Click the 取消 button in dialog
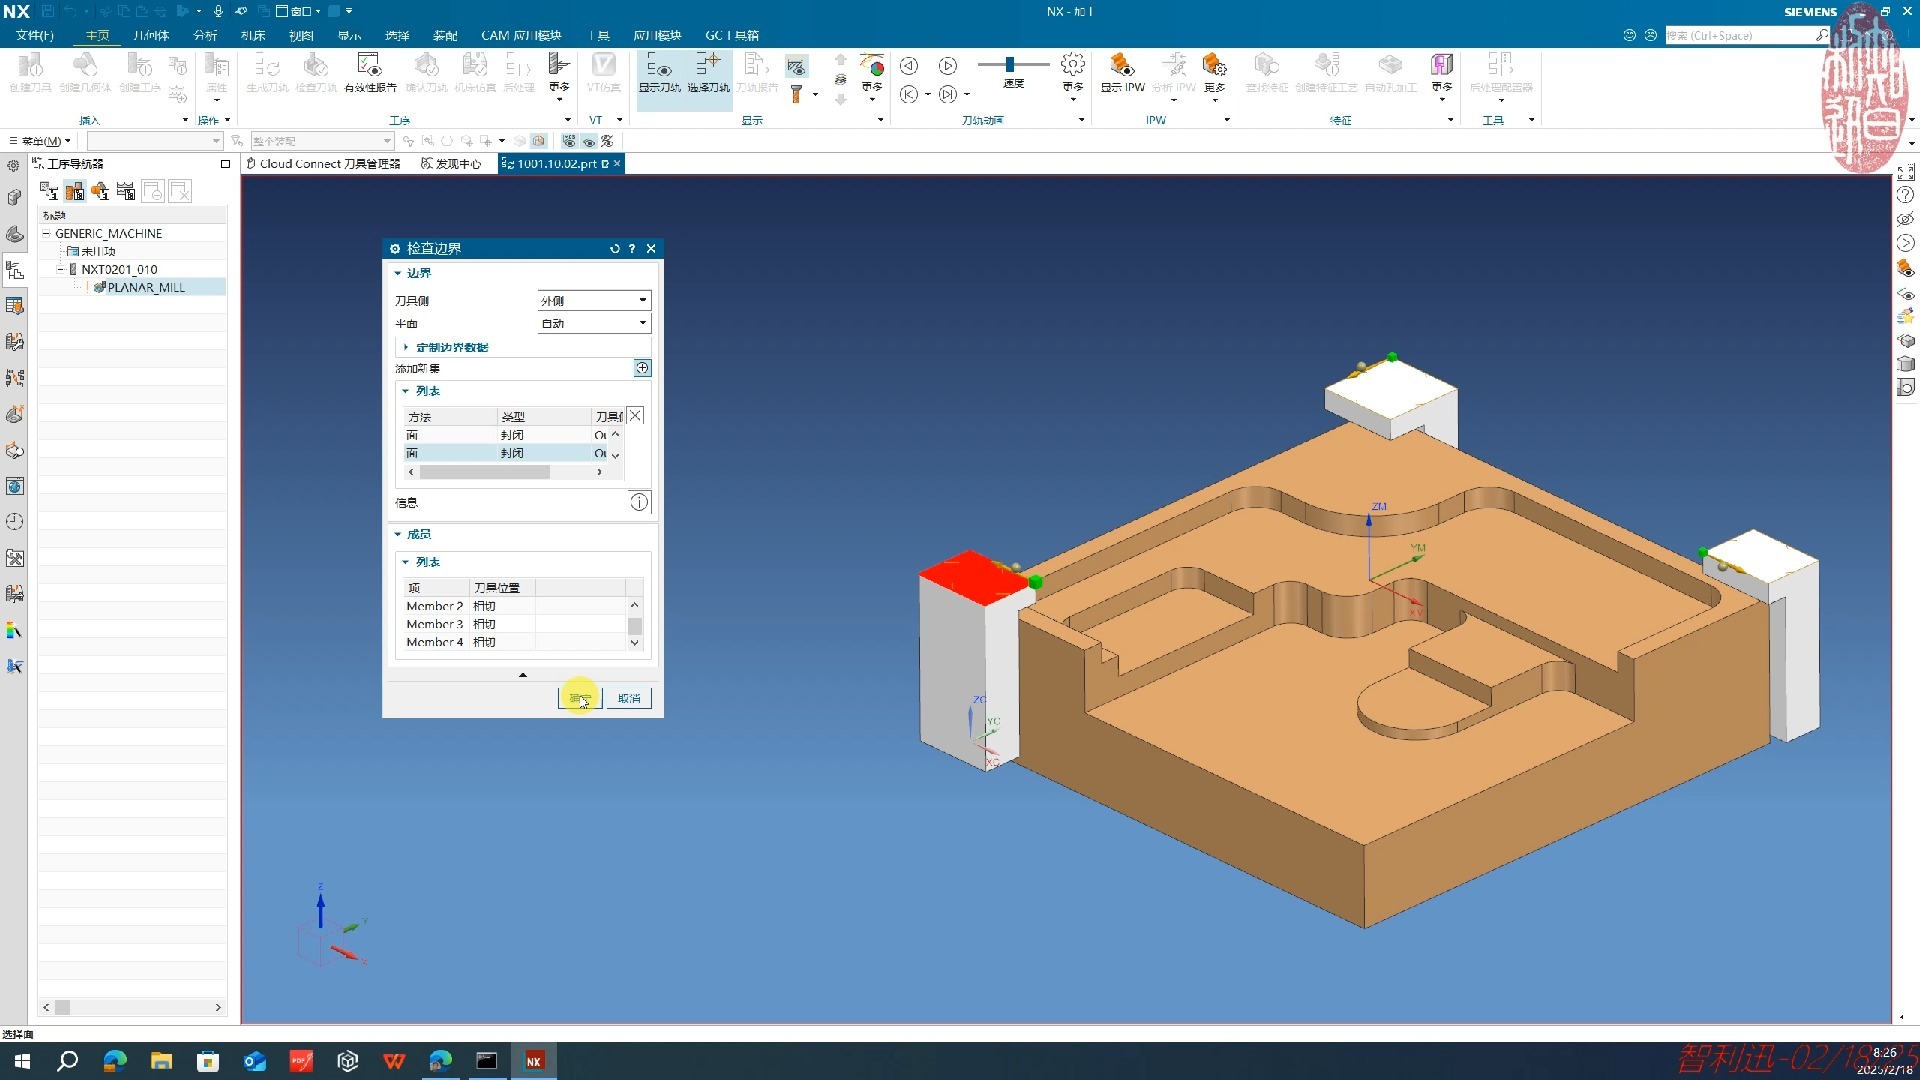 click(629, 698)
